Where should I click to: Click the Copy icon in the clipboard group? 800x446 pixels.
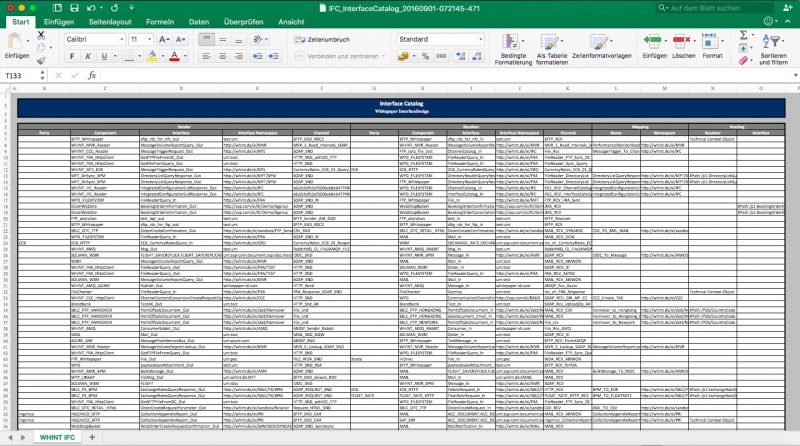pyautogui.click(x=41, y=47)
